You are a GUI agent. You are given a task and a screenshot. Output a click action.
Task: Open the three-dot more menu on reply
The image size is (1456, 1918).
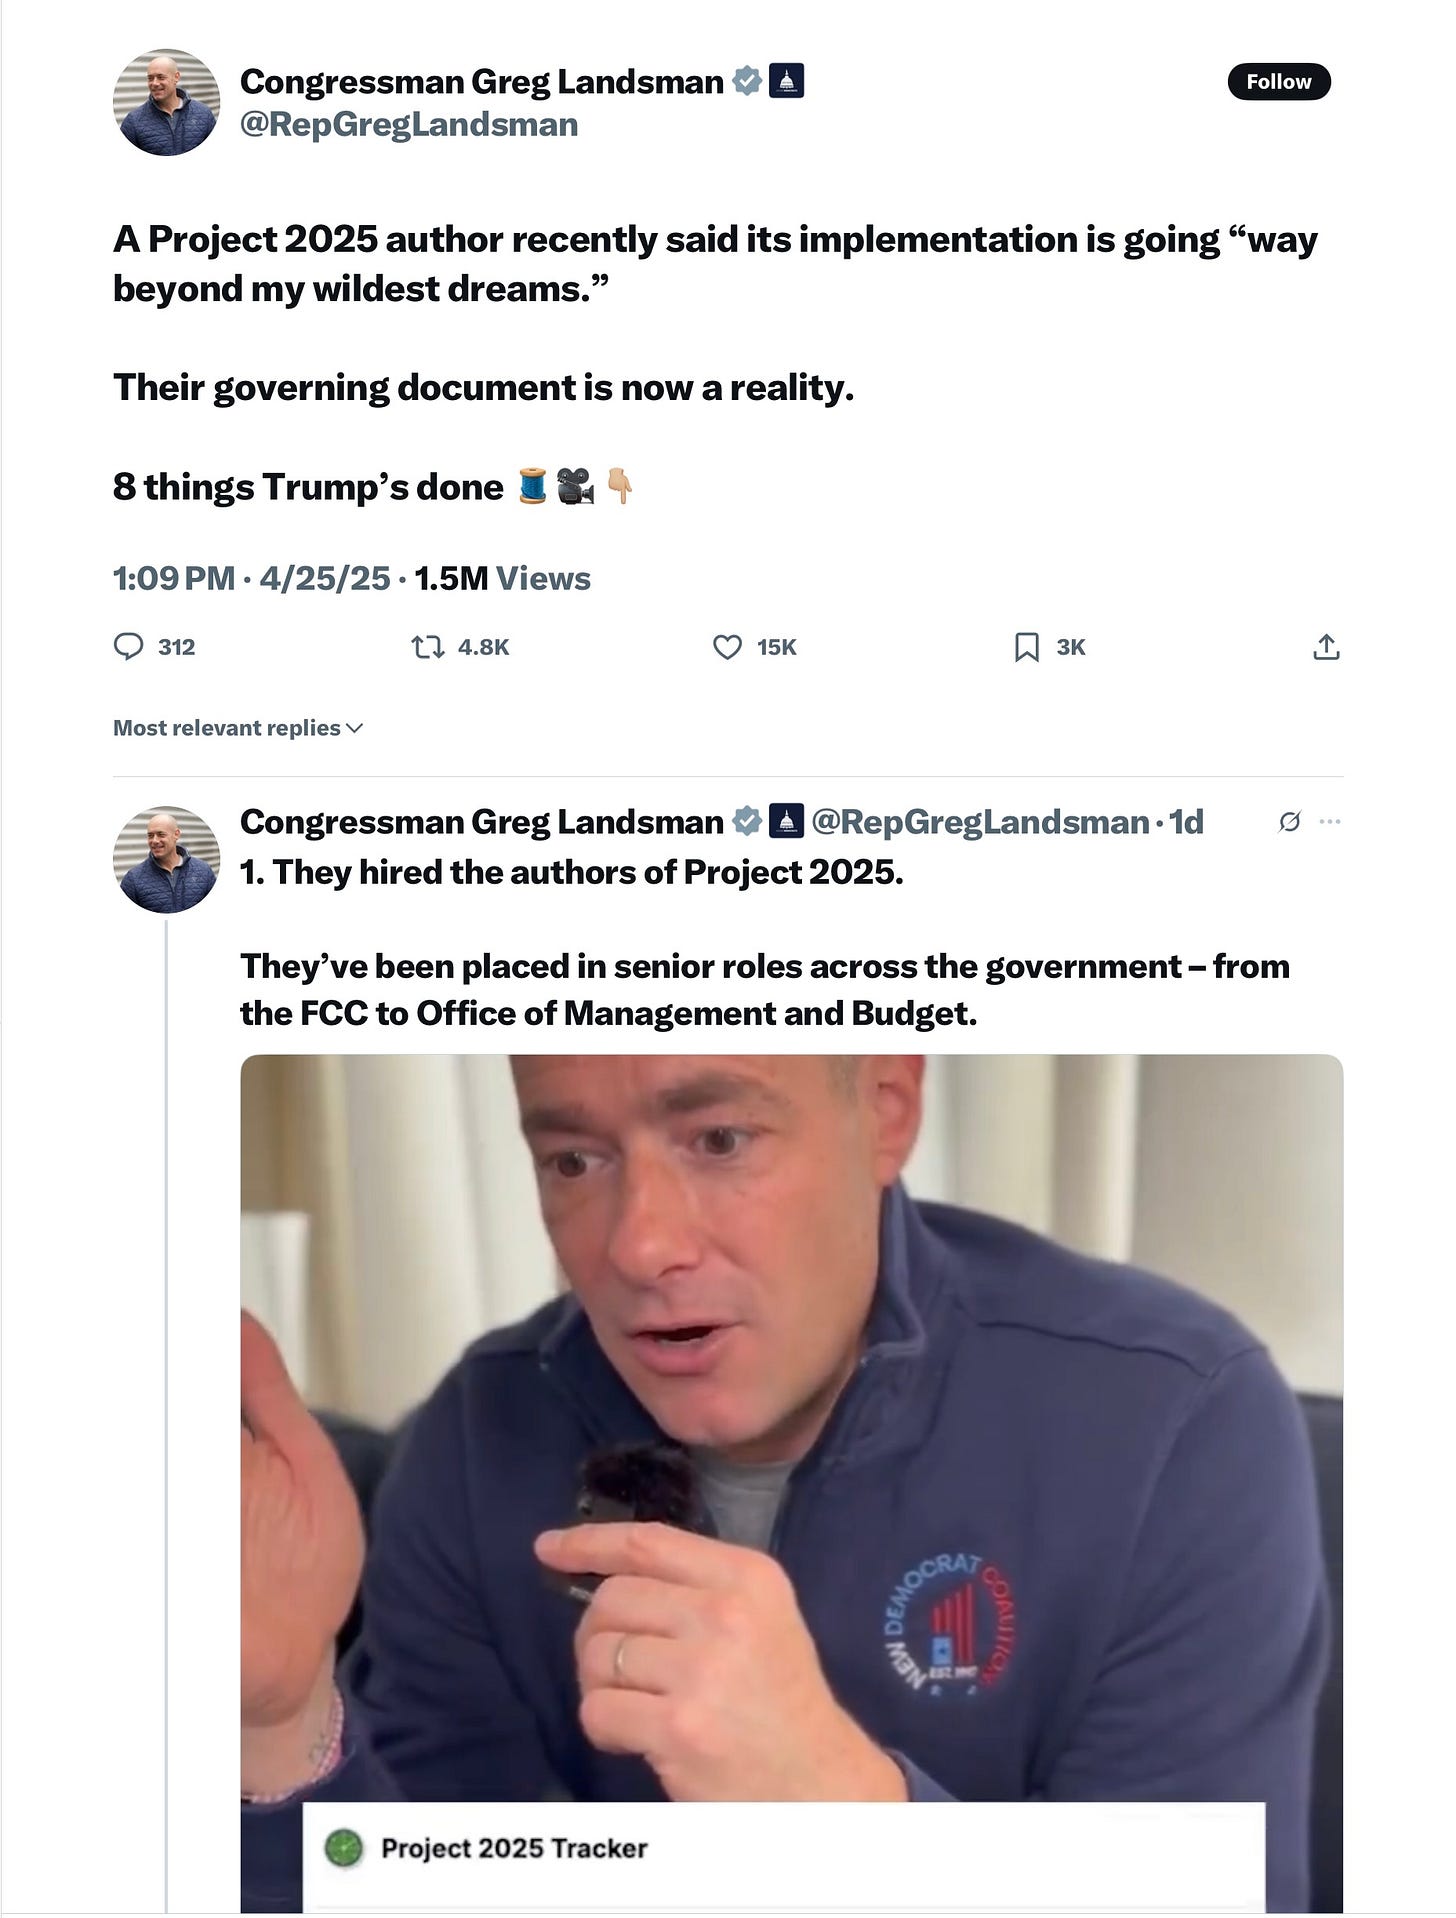pyautogui.click(x=1330, y=822)
